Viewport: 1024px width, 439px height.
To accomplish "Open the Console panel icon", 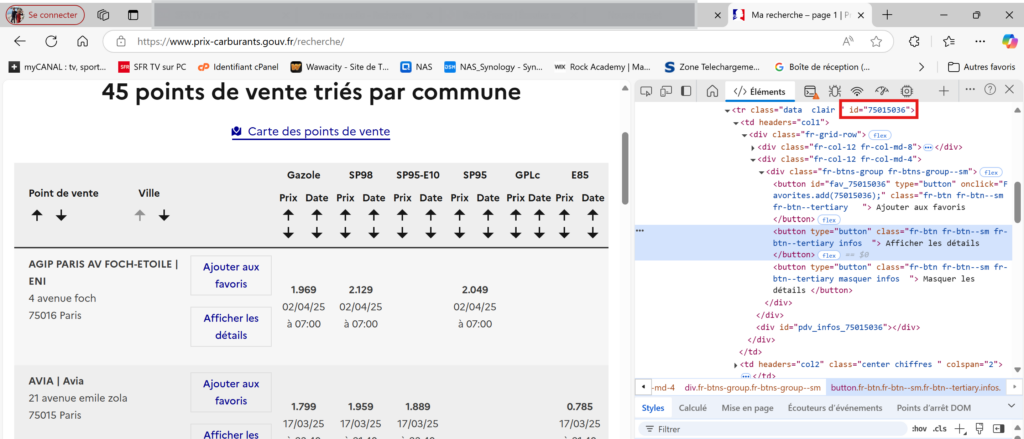I will (x=809, y=90).
